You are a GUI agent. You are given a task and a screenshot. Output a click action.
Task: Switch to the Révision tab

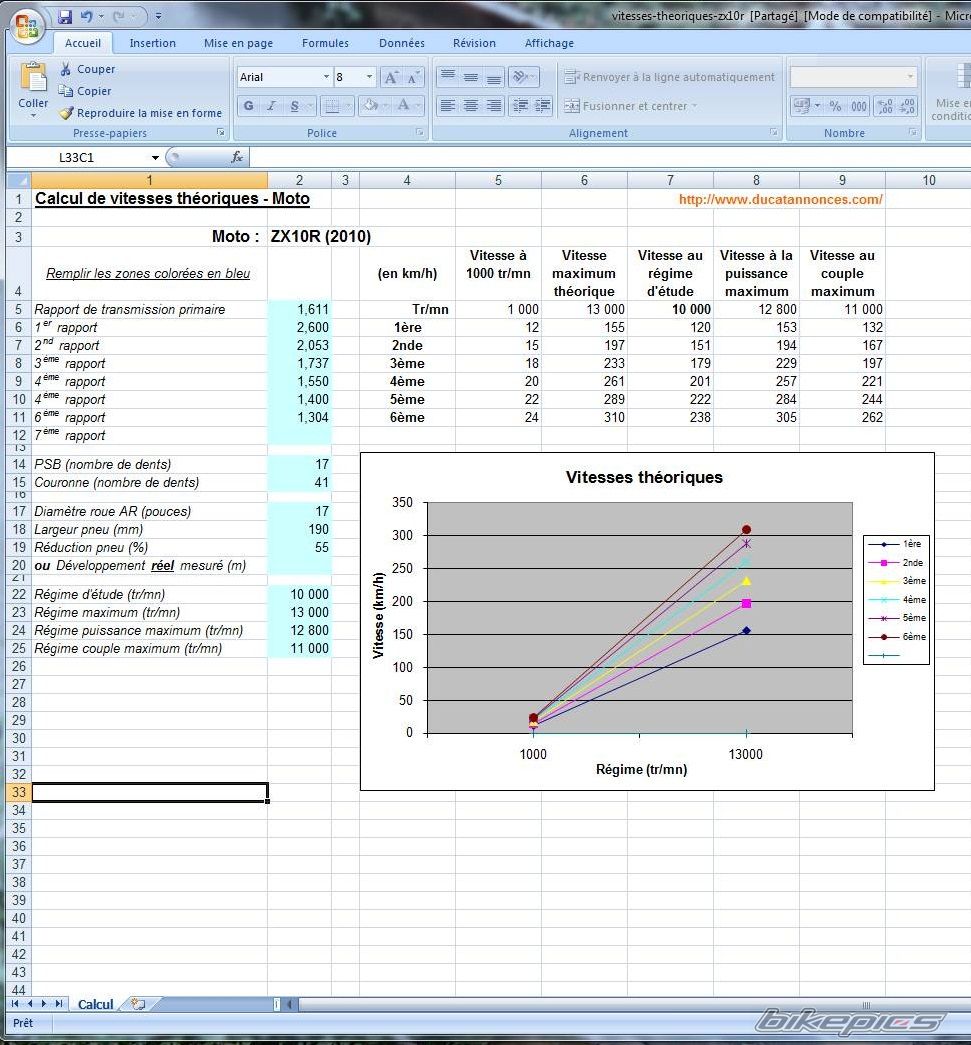(474, 43)
